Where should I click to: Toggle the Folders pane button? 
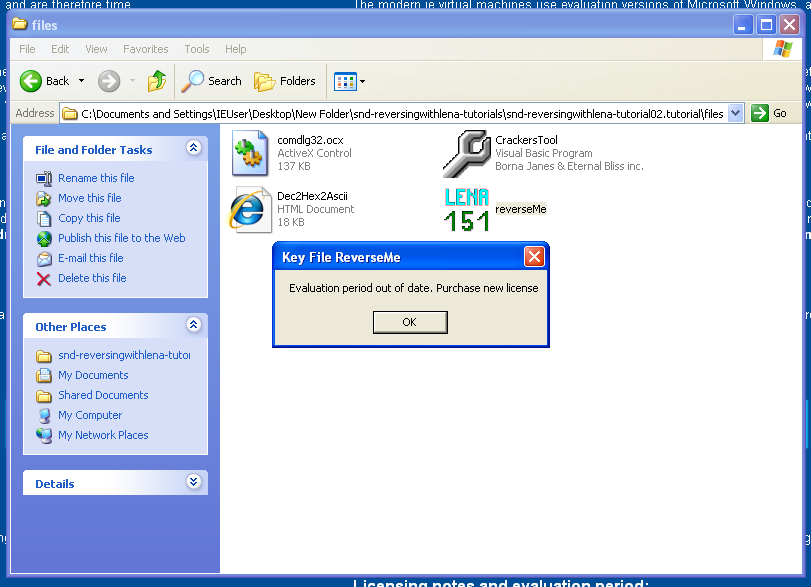pyautogui.click(x=285, y=81)
